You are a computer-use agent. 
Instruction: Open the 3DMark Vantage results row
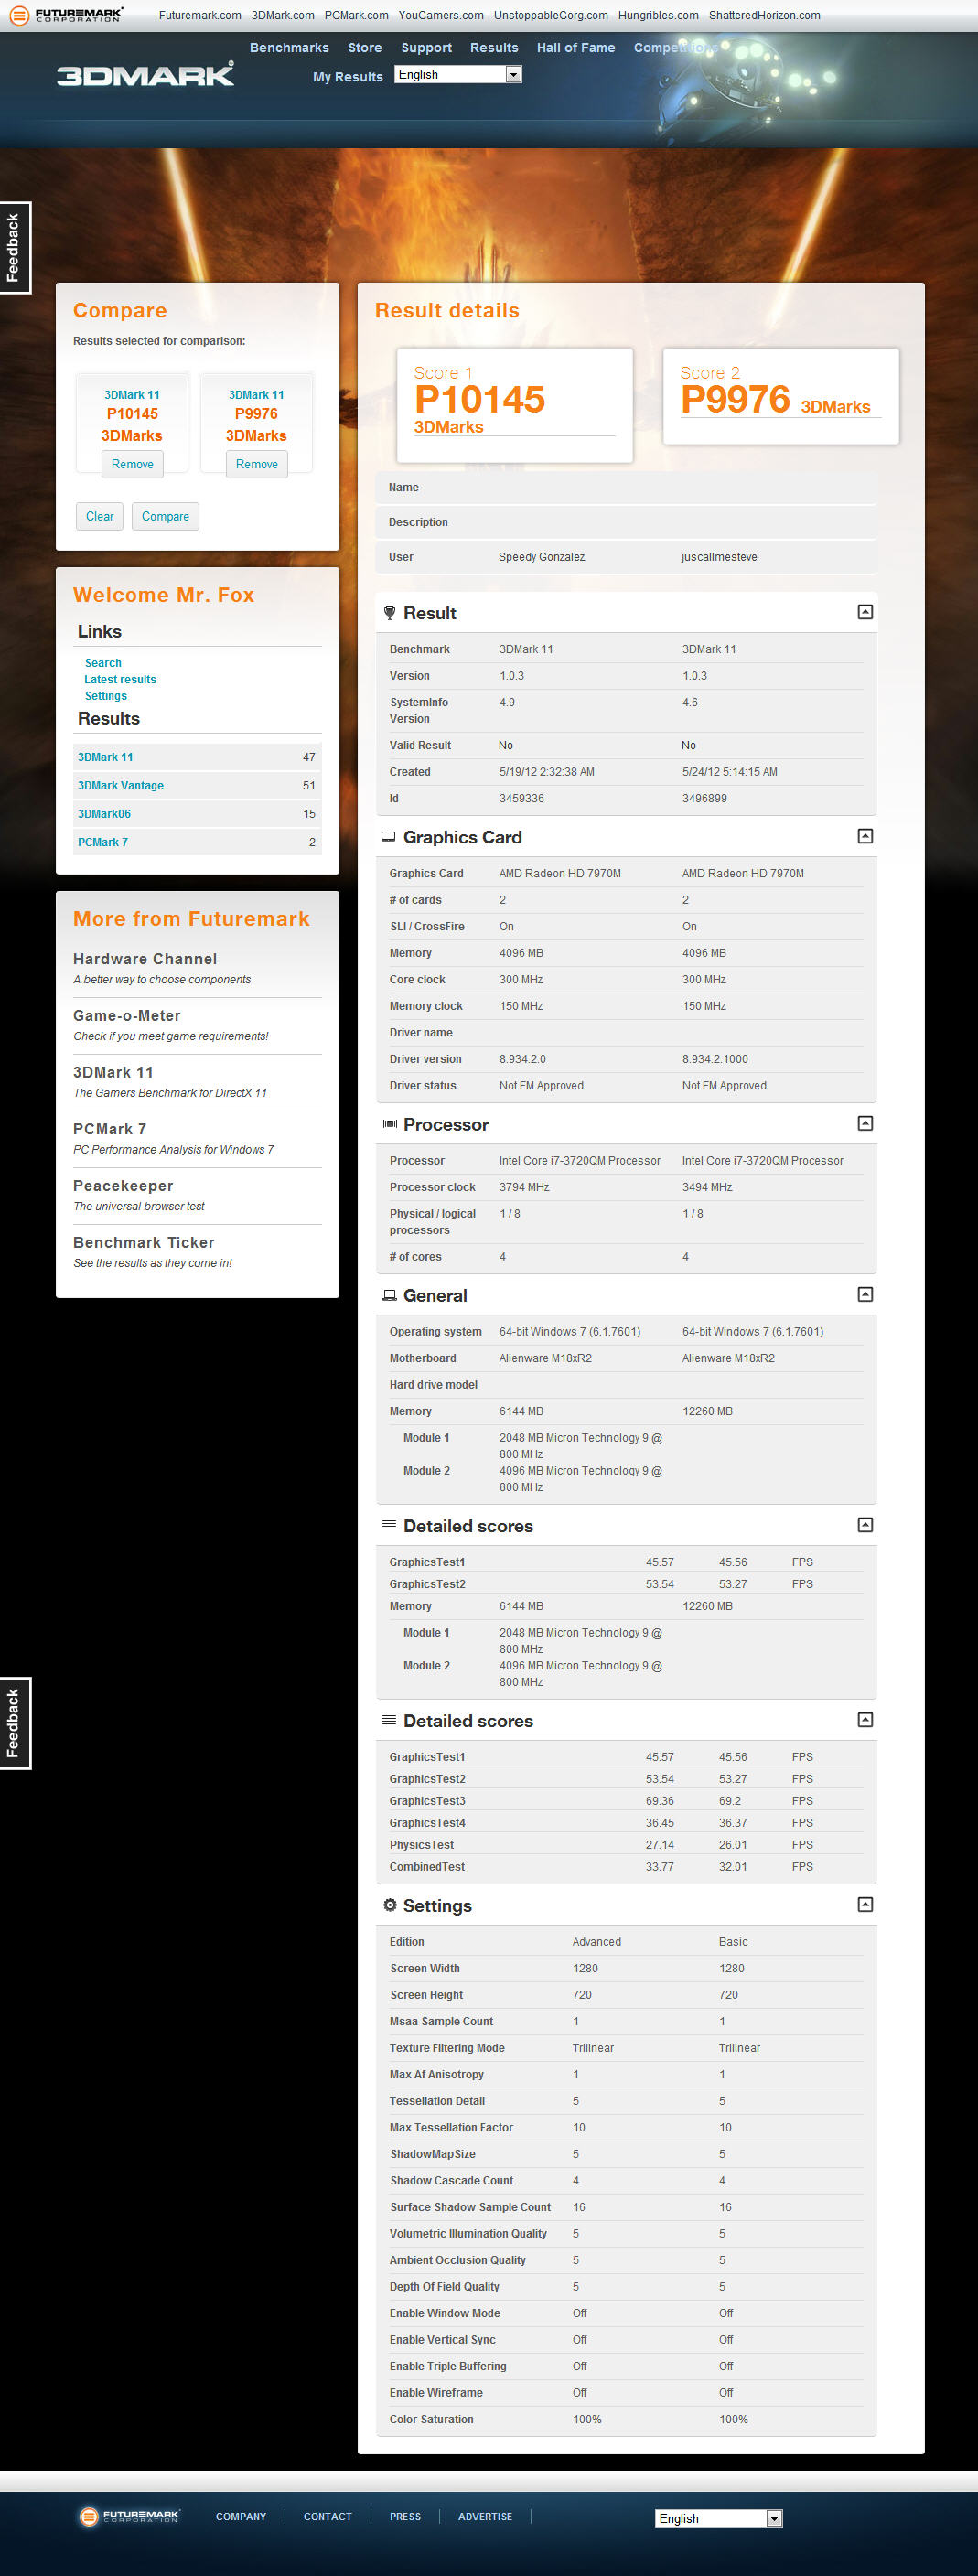pos(197,785)
